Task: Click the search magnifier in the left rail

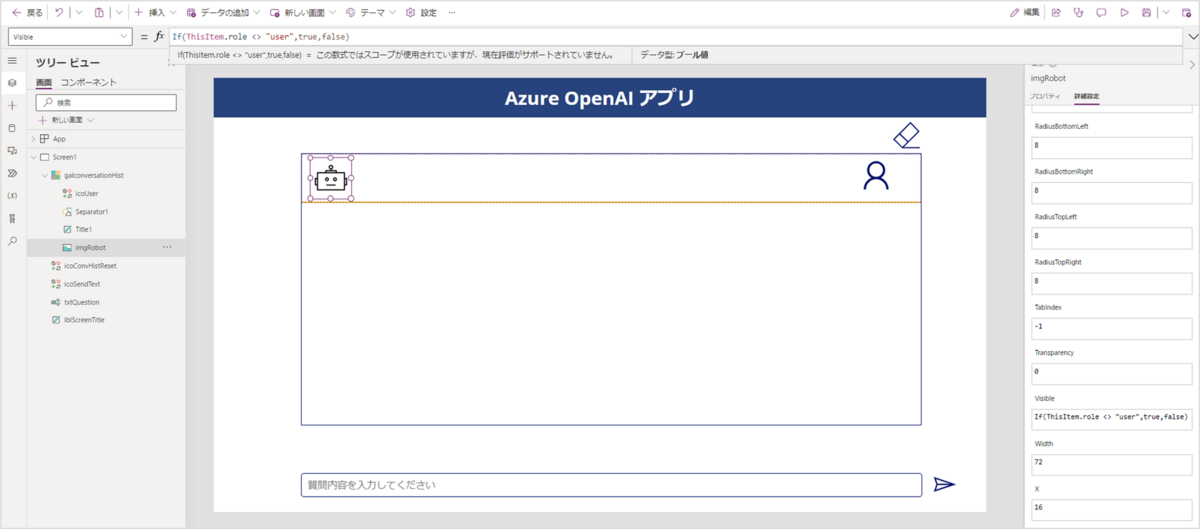Action: tap(12, 241)
